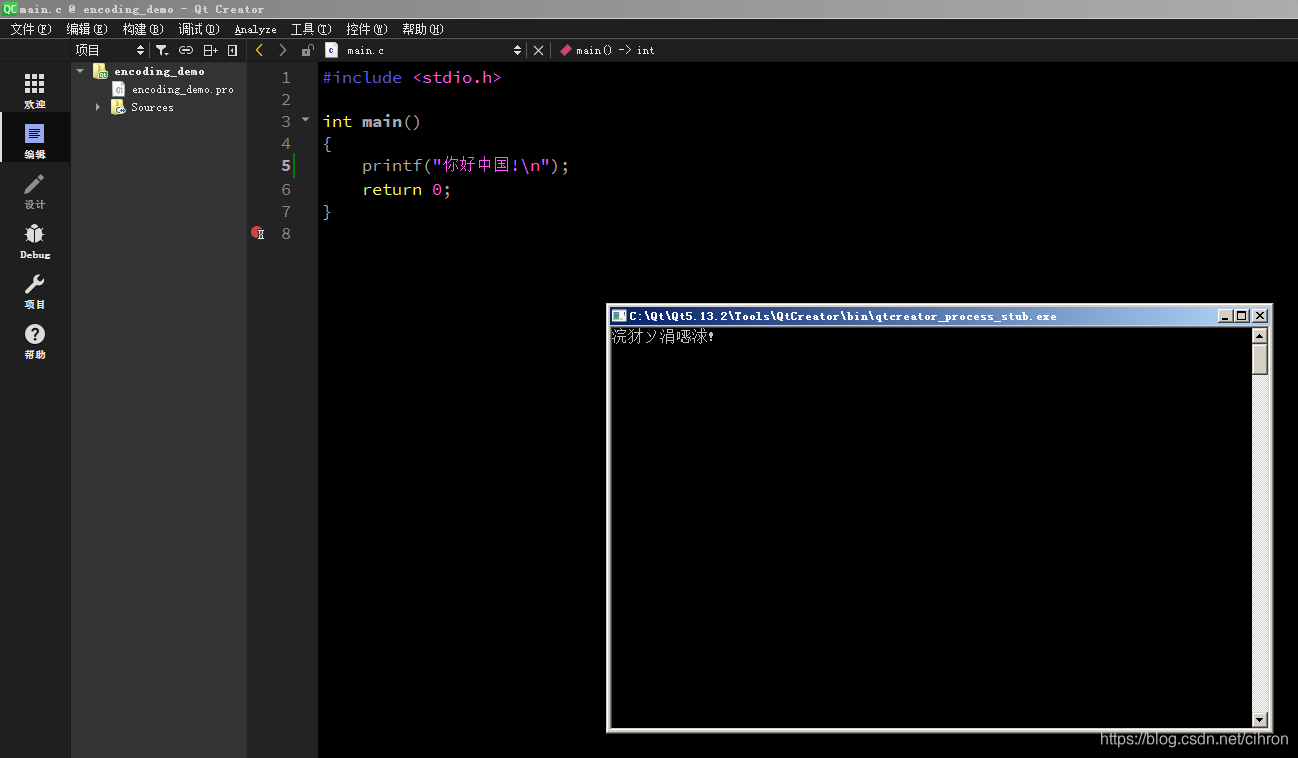Open the 调试(D) menu

[x=199, y=29]
